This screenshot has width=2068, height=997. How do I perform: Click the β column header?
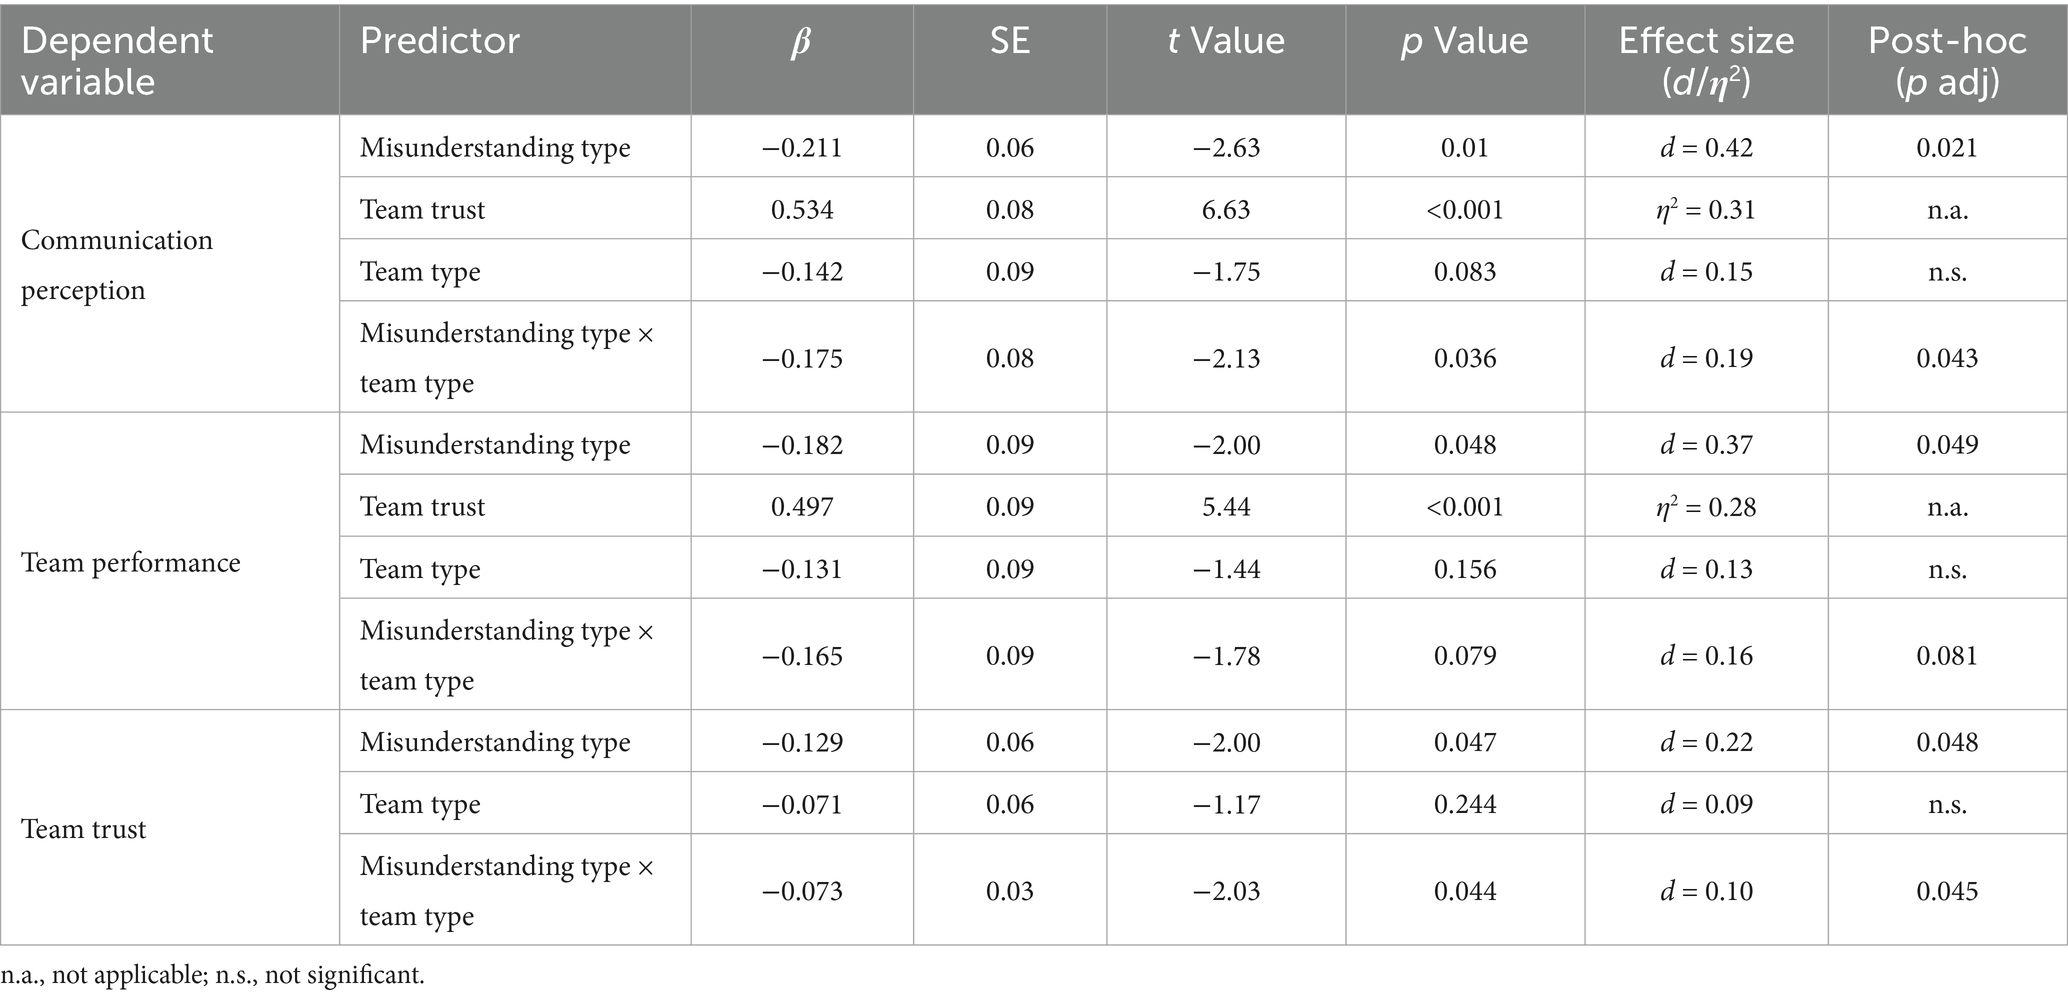(801, 43)
